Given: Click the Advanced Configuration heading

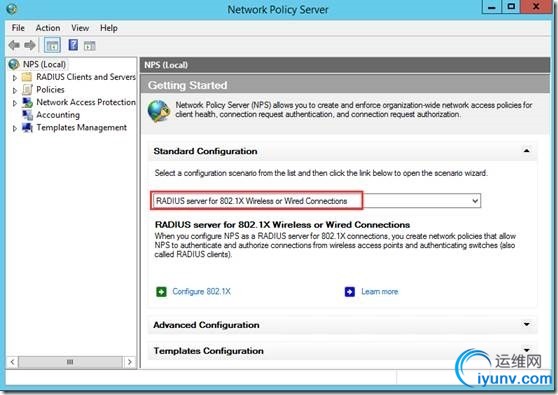Looking at the screenshot, I should click(x=206, y=325).
